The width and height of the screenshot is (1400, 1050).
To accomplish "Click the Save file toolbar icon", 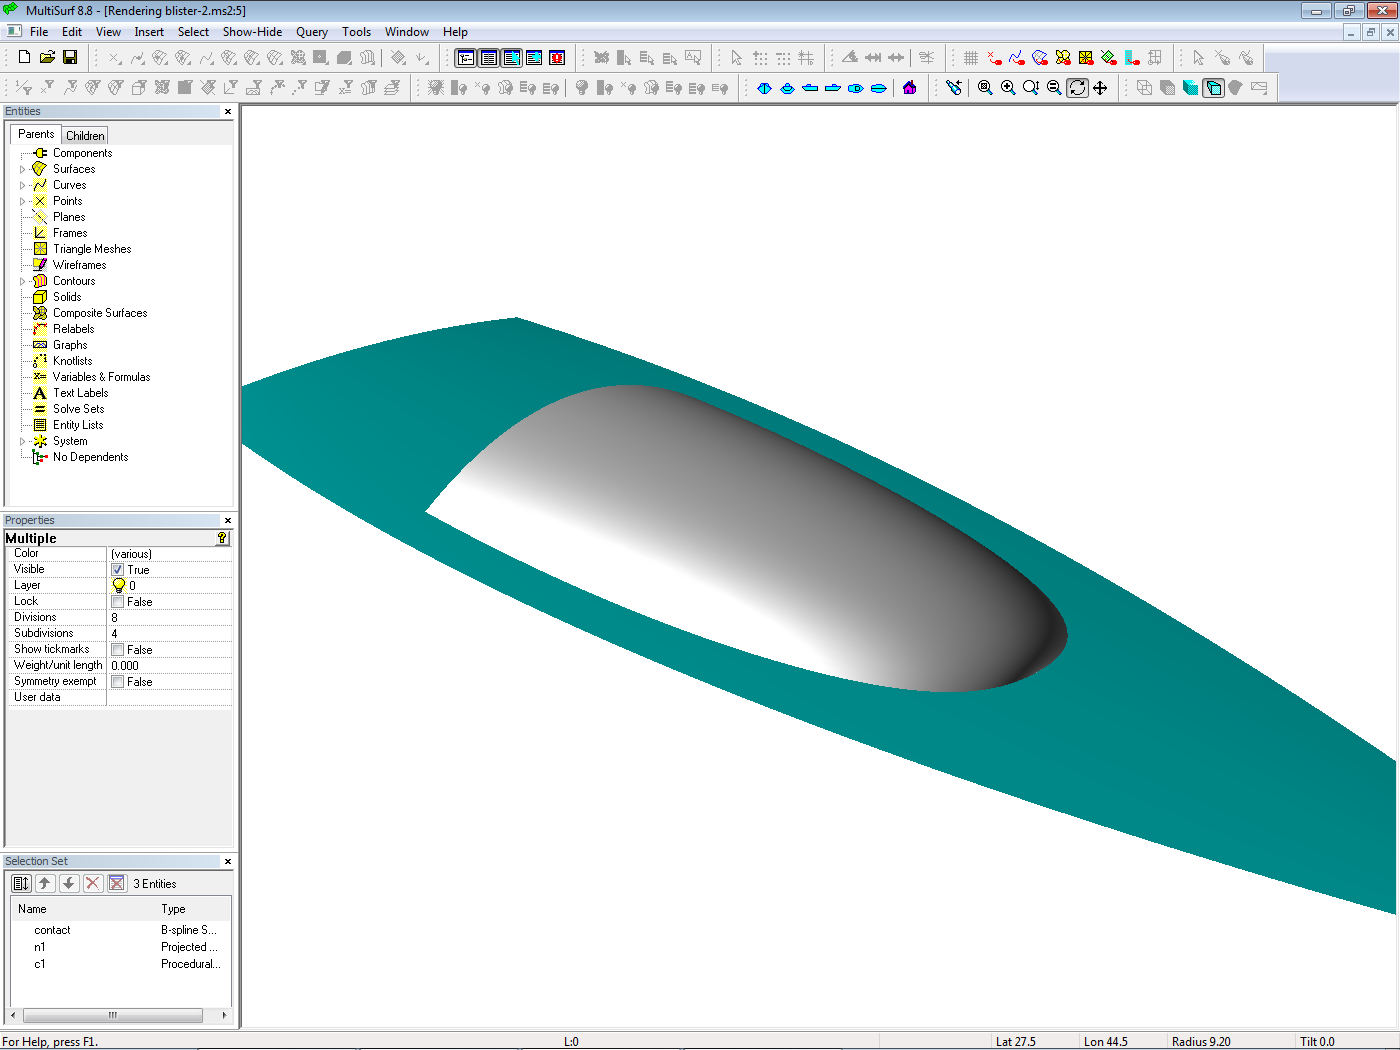I will point(70,58).
